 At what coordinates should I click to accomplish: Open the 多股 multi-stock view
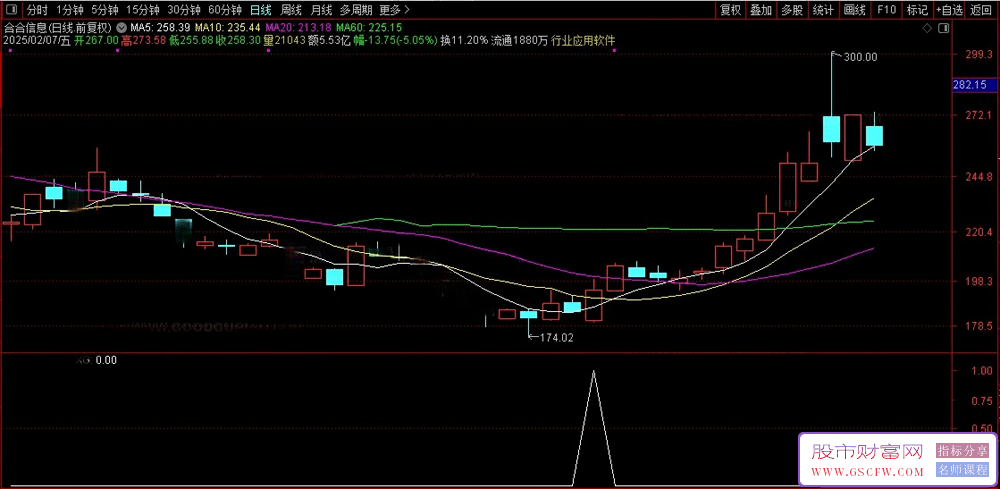[792, 9]
